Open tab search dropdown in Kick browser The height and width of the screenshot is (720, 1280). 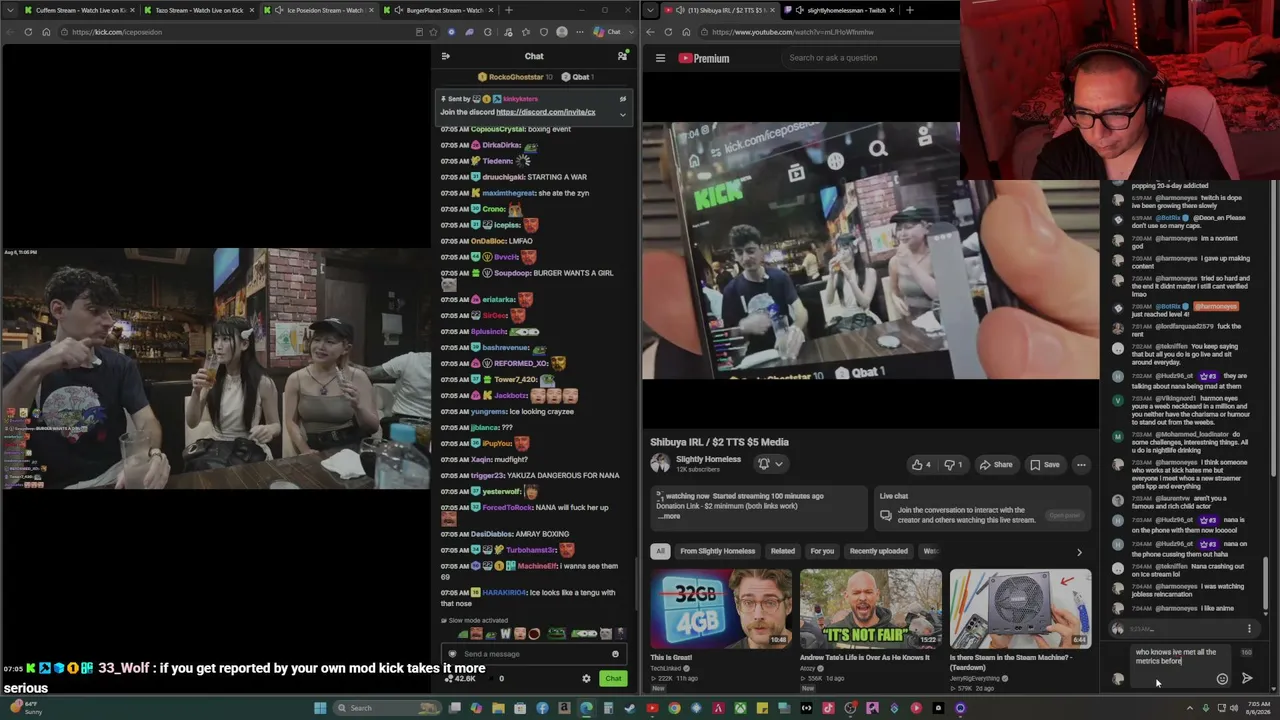pos(10,10)
